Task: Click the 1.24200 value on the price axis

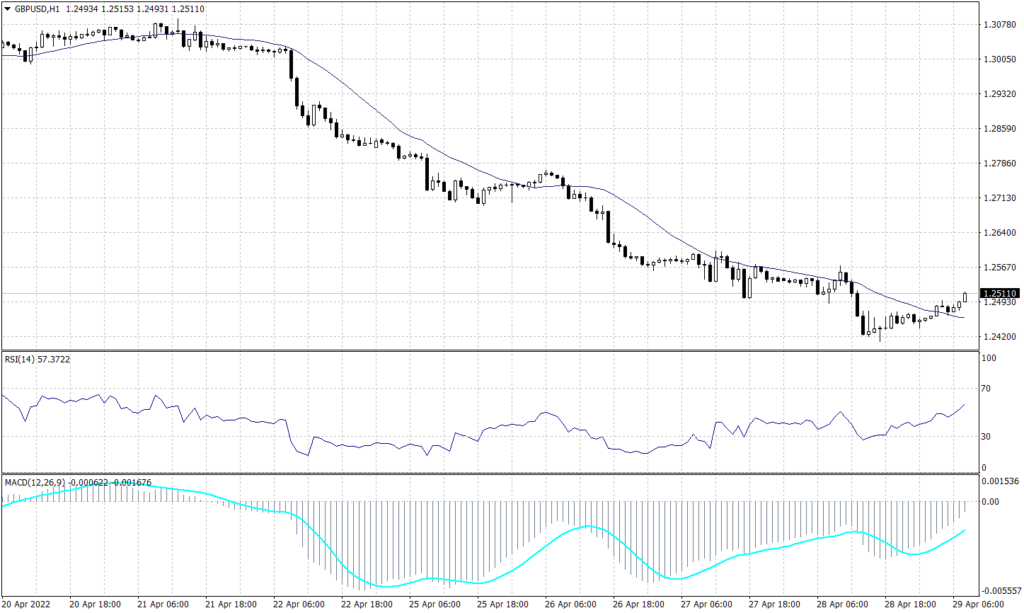Action: 999,338
